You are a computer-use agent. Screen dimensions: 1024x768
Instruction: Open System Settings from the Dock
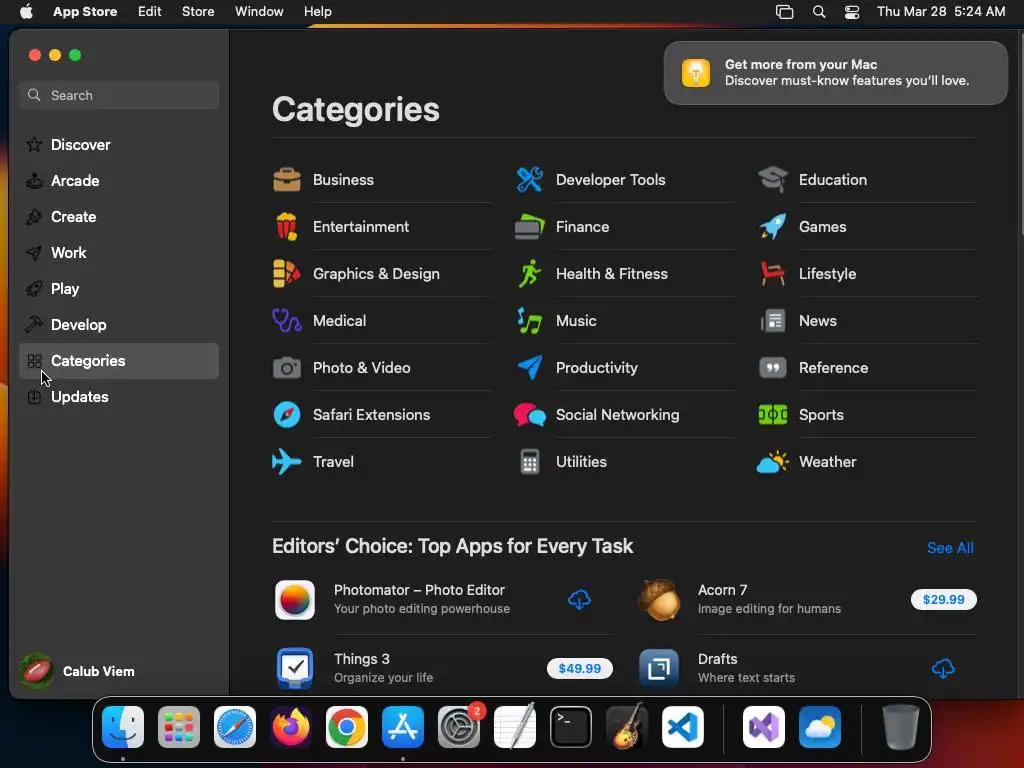click(458, 727)
